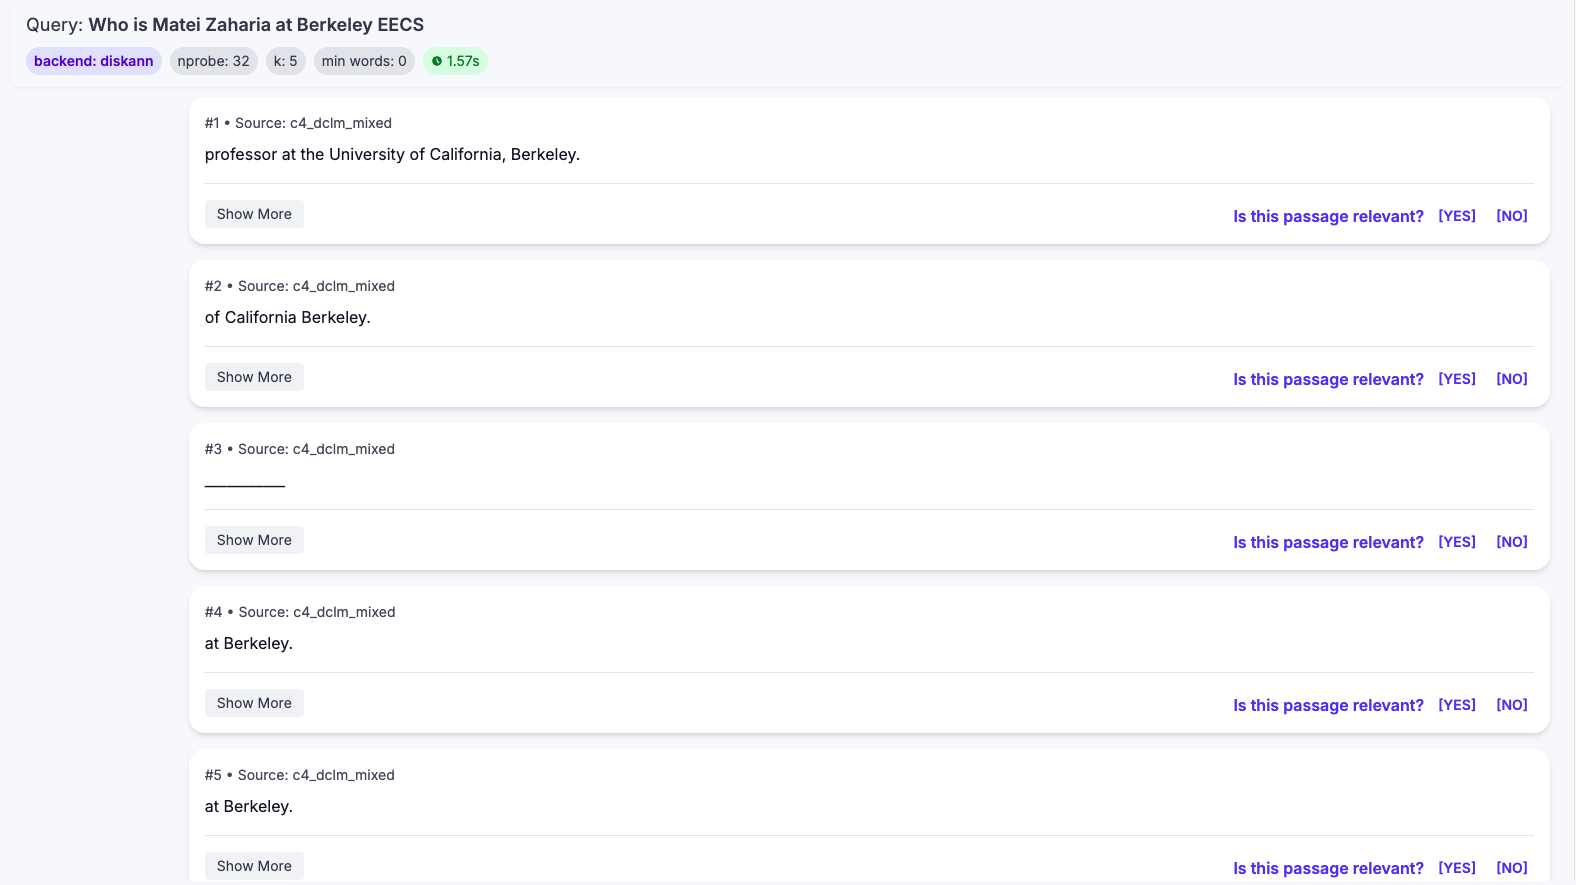The height and width of the screenshot is (885, 1576).
Task: Click the backend: diskann badge
Action: pos(94,61)
